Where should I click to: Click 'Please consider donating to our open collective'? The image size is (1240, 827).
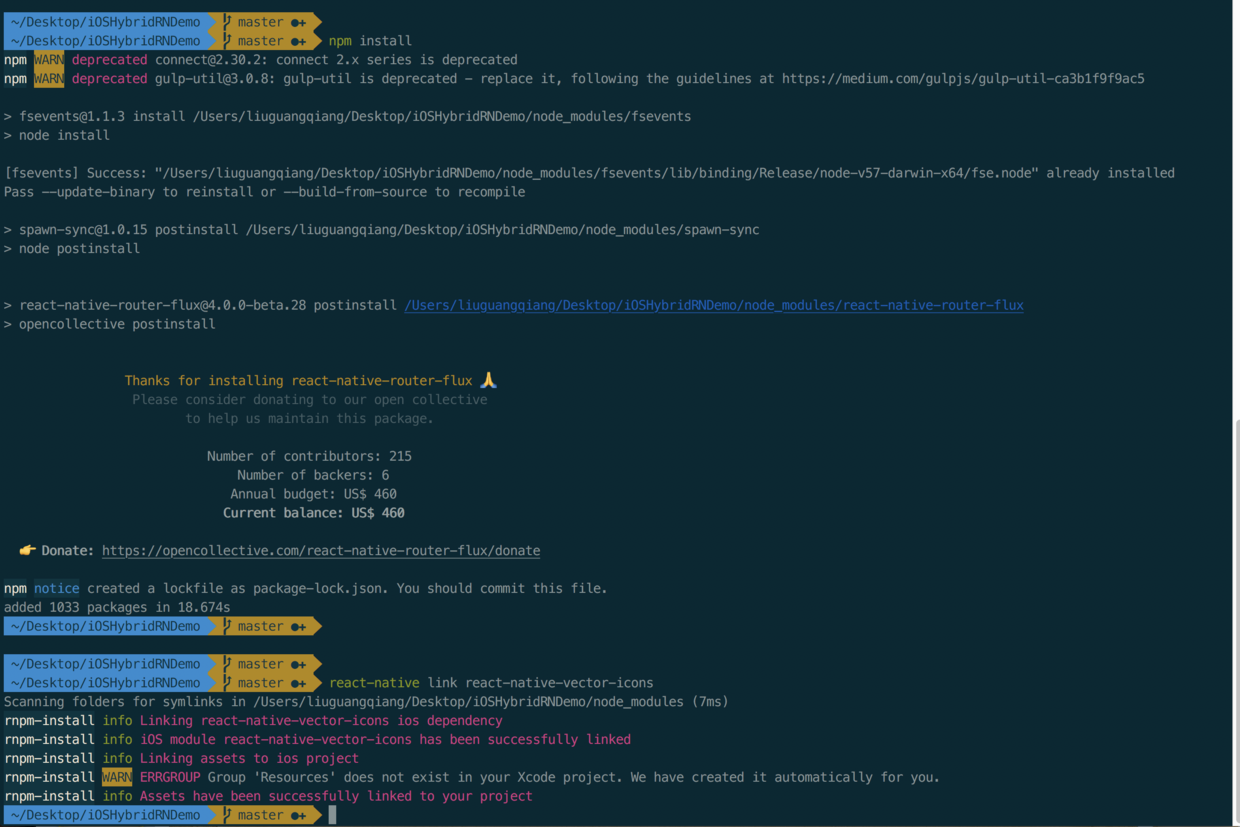coord(310,399)
